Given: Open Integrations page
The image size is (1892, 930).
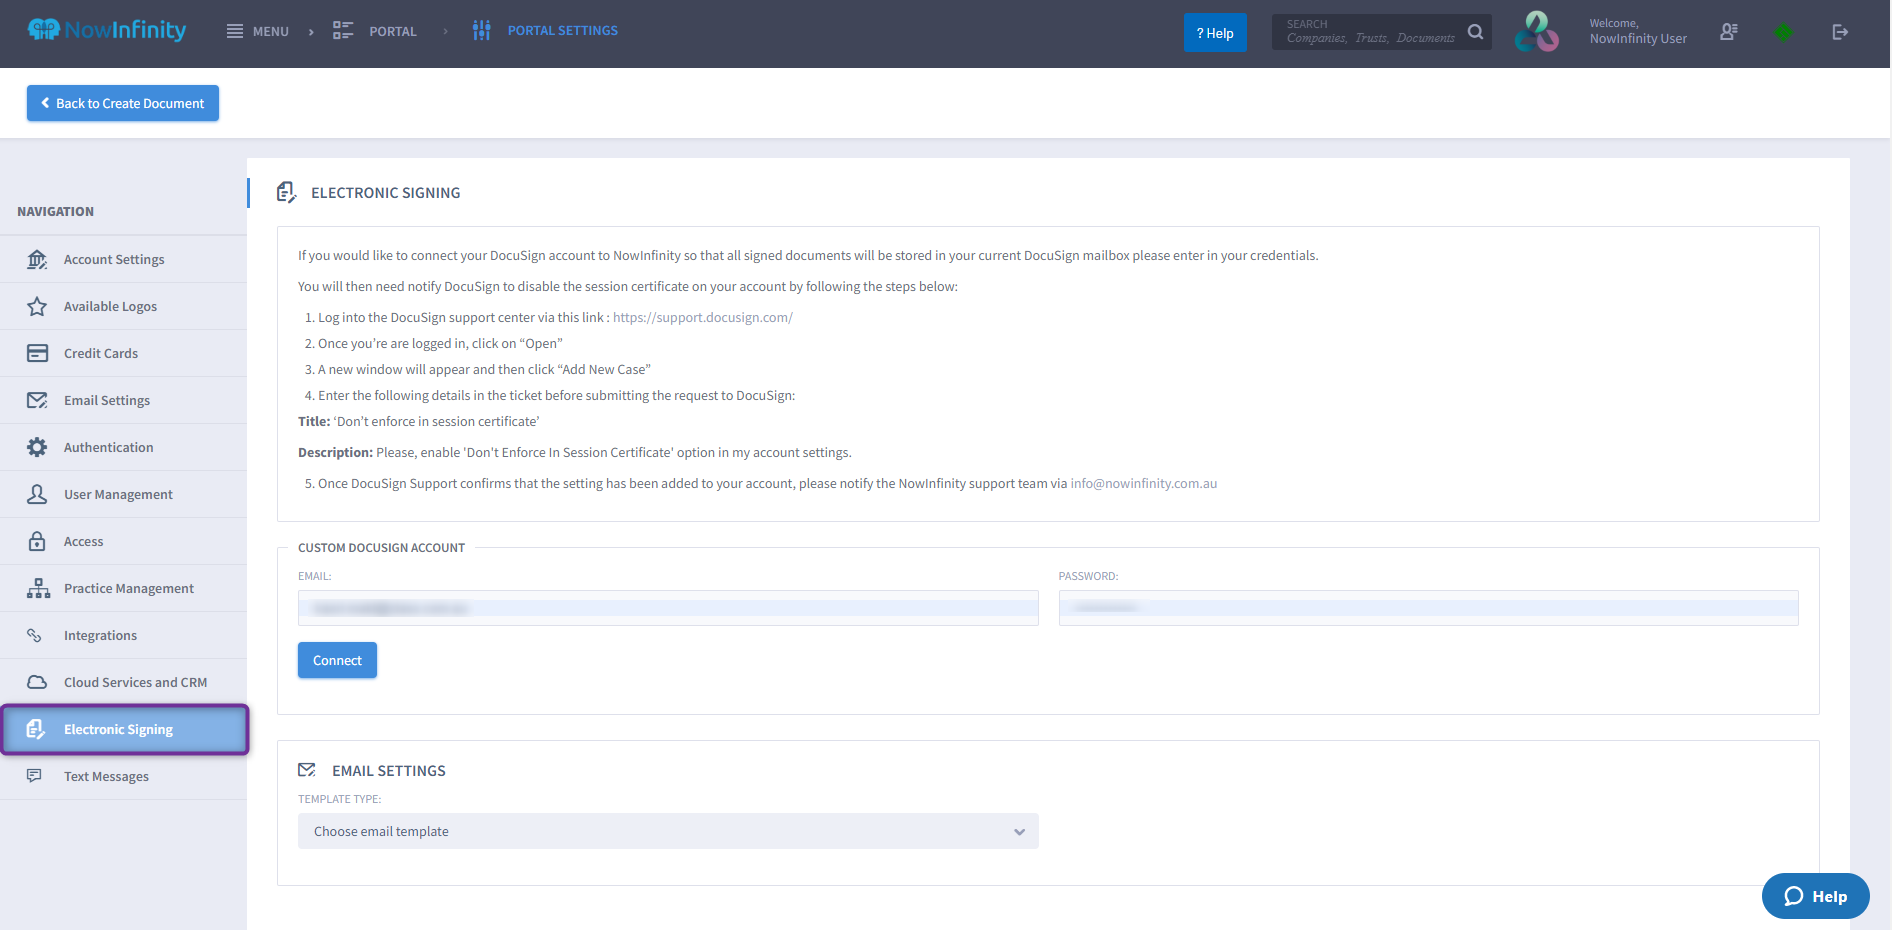Looking at the screenshot, I should tap(124, 635).
